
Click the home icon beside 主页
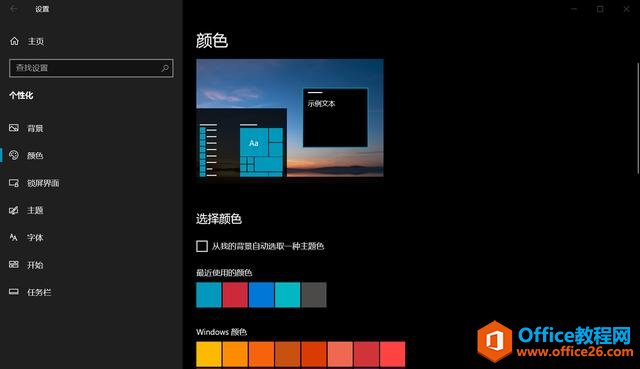click(14, 41)
